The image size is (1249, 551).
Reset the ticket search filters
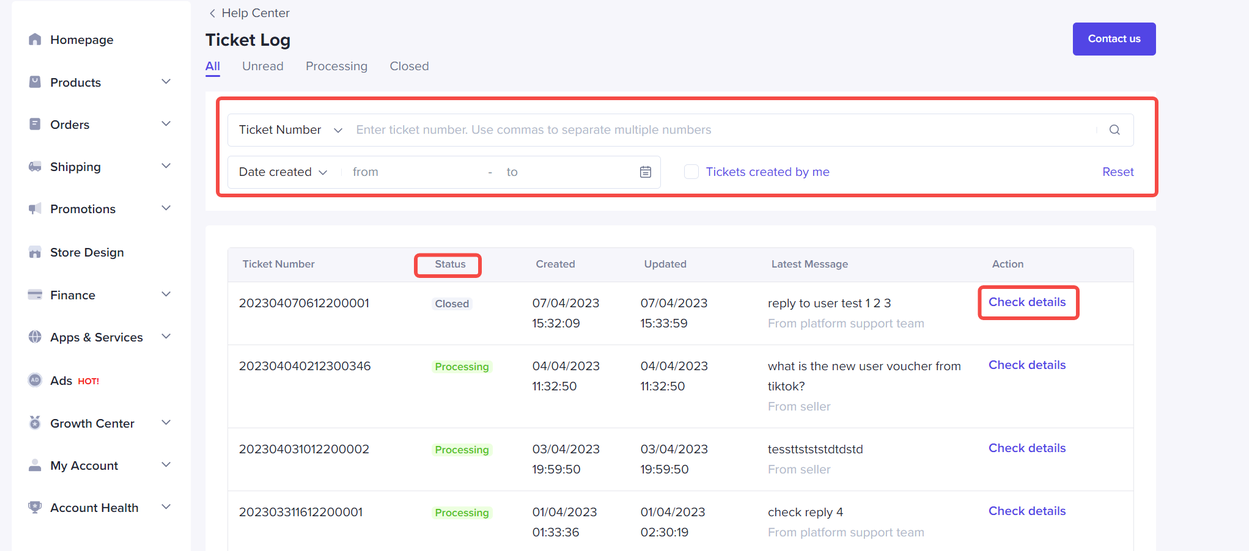[x=1117, y=172]
